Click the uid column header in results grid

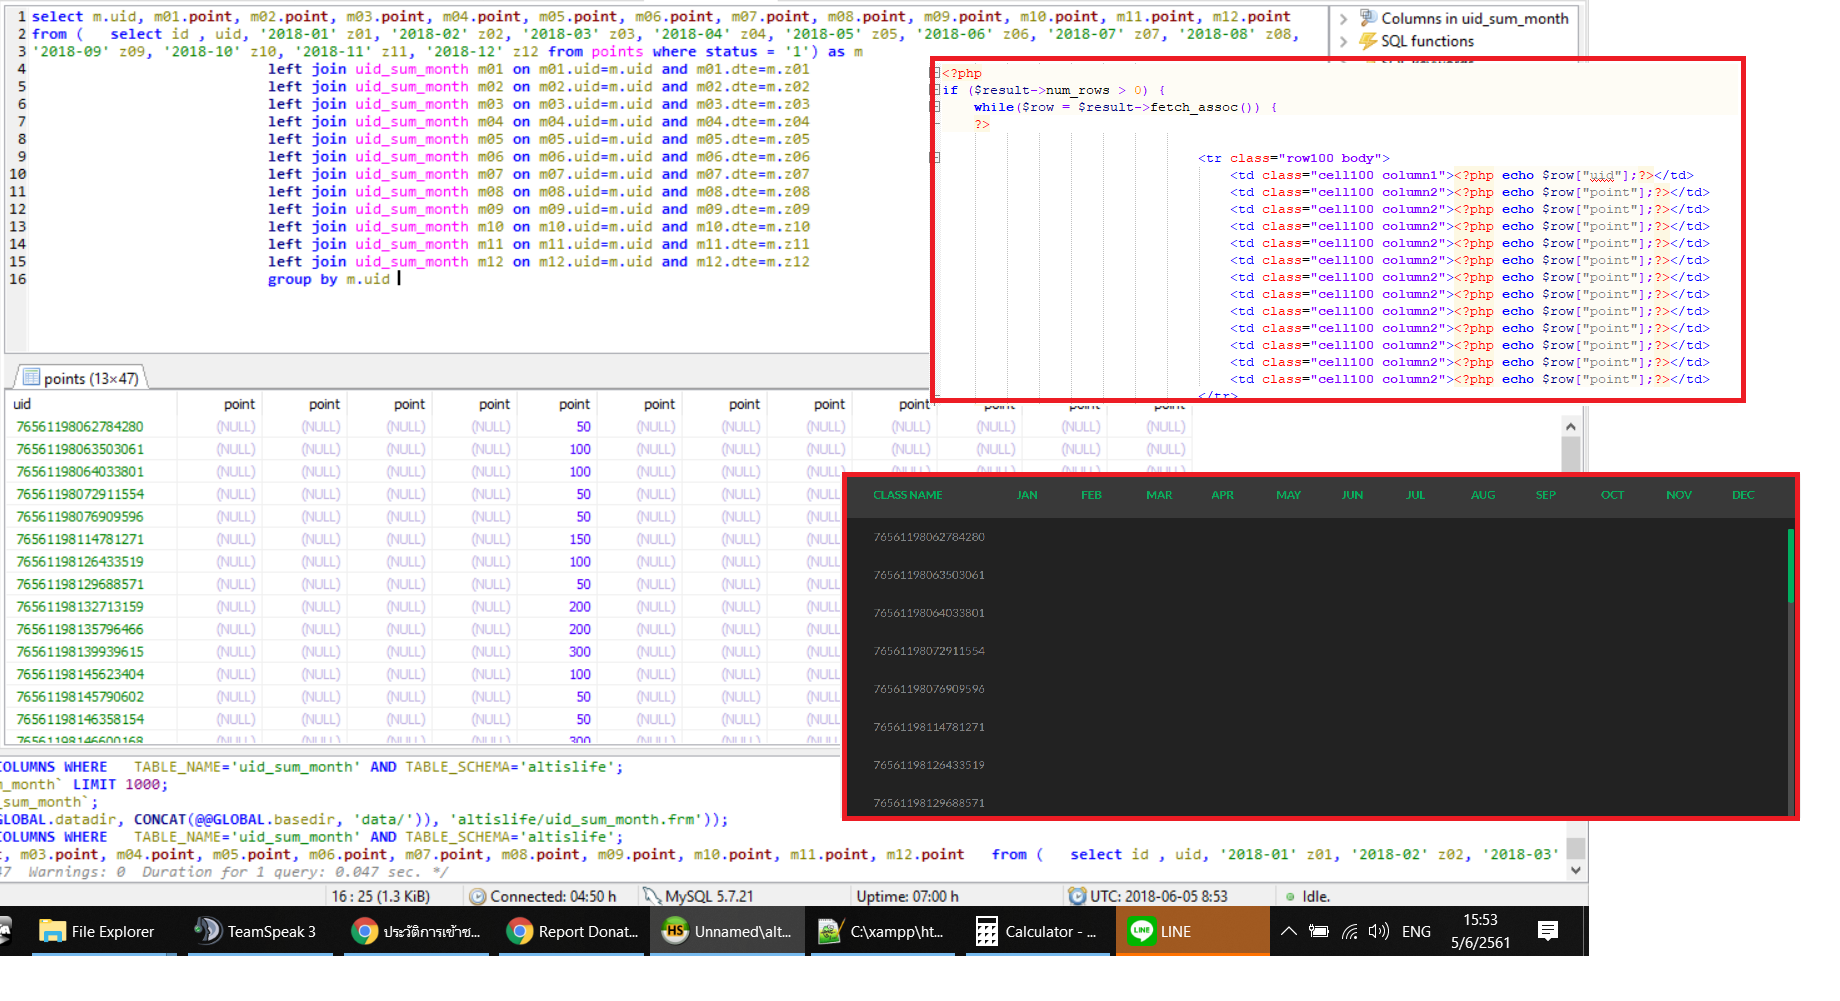(x=91, y=404)
